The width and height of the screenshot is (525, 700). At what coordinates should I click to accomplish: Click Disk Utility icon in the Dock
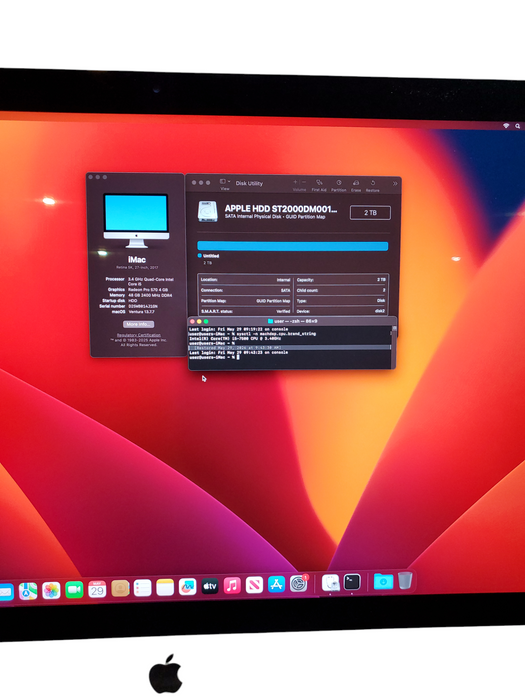click(330, 583)
